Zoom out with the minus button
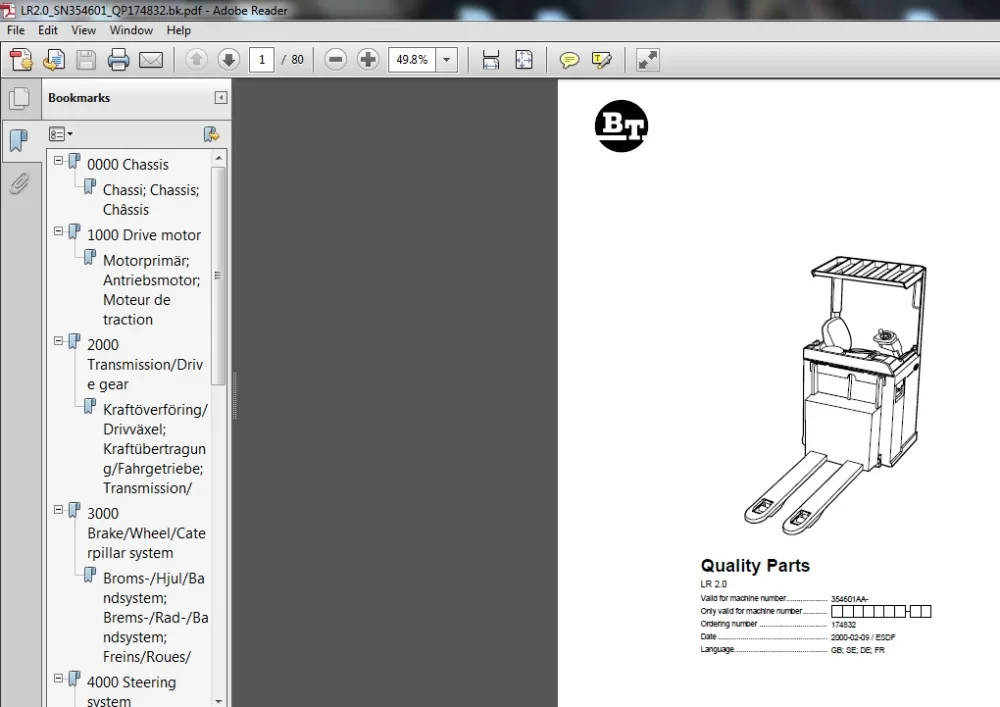The height and width of the screenshot is (707, 1000). pyautogui.click(x=336, y=60)
